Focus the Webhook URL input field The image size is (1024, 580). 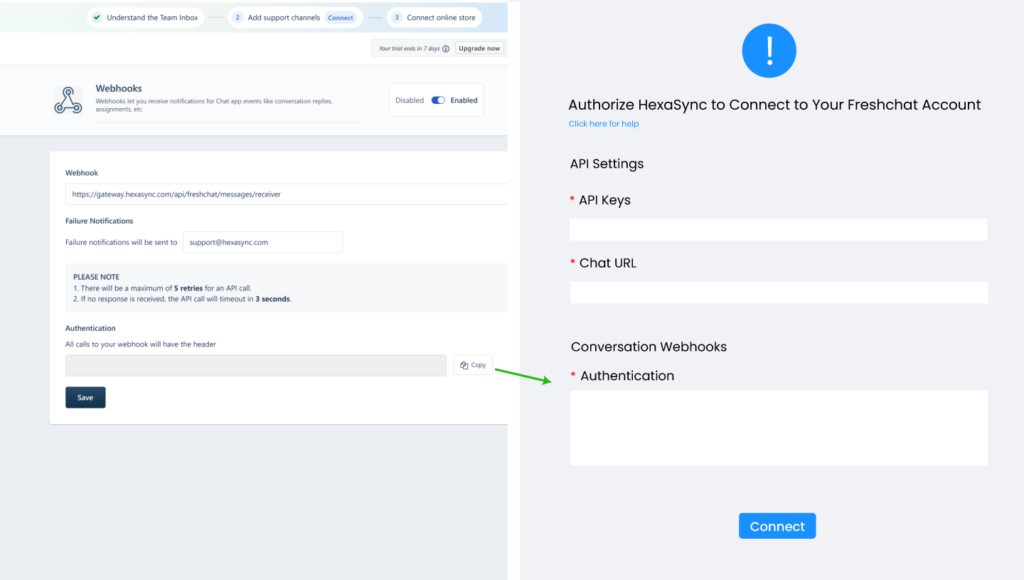point(286,194)
